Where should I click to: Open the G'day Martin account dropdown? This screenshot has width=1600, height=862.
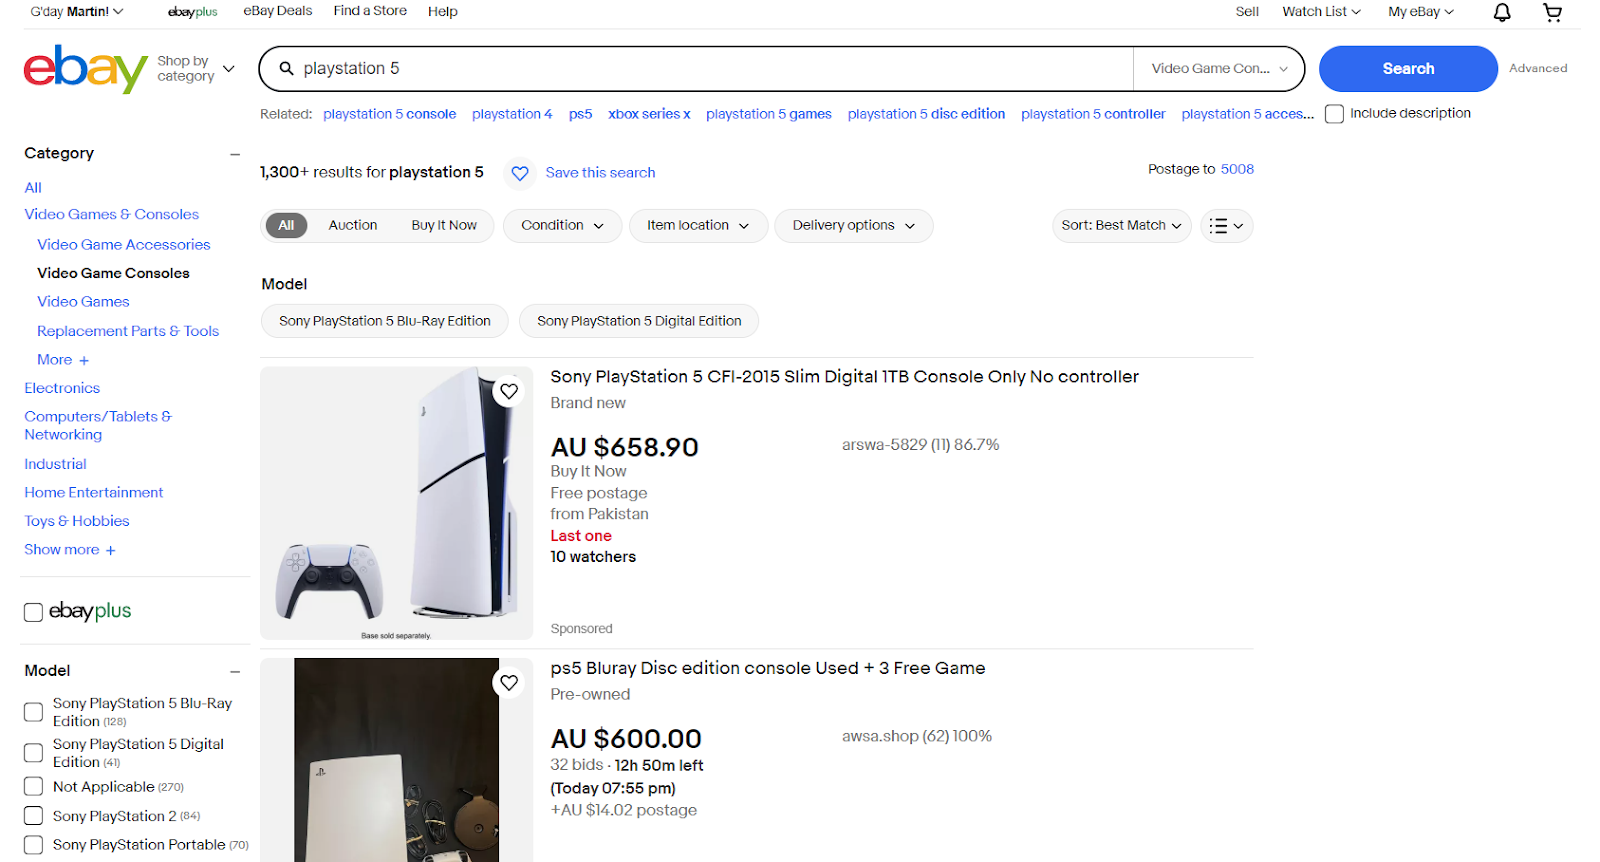tap(77, 12)
